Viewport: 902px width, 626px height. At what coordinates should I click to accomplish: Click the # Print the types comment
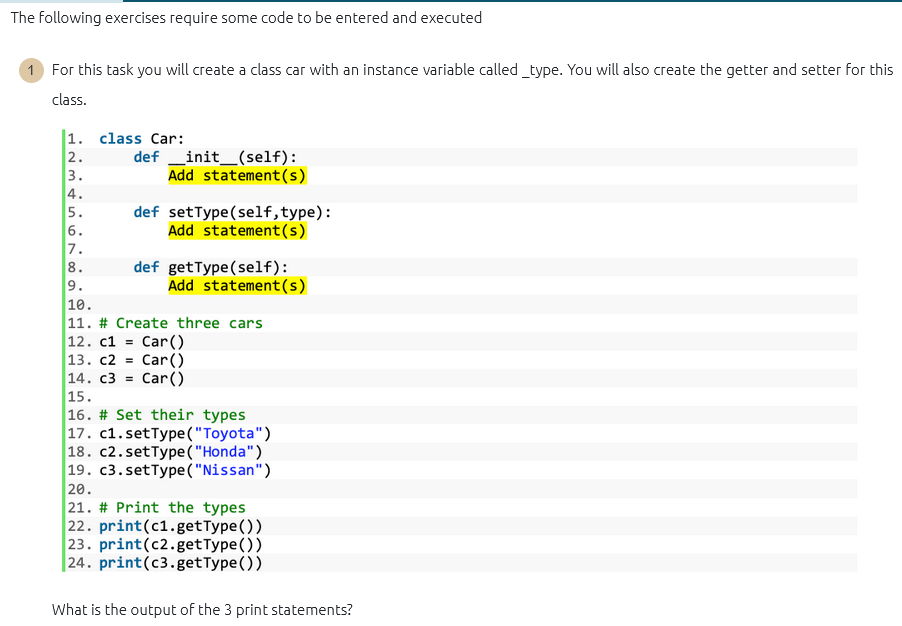pos(170,507)
